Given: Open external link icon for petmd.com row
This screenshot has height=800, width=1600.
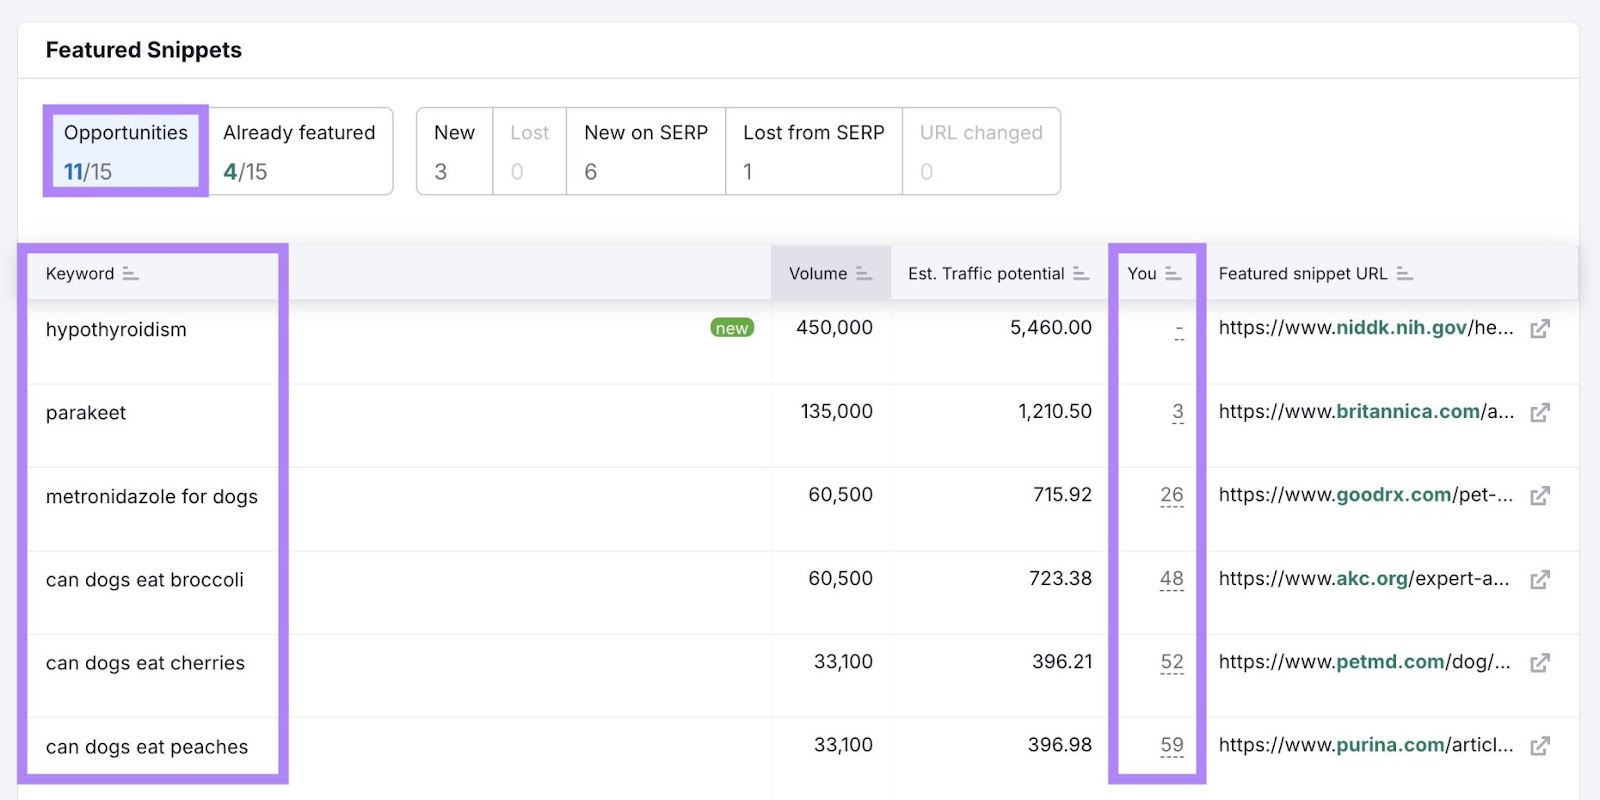Looking at the screenshot, I should [1540, 663].
